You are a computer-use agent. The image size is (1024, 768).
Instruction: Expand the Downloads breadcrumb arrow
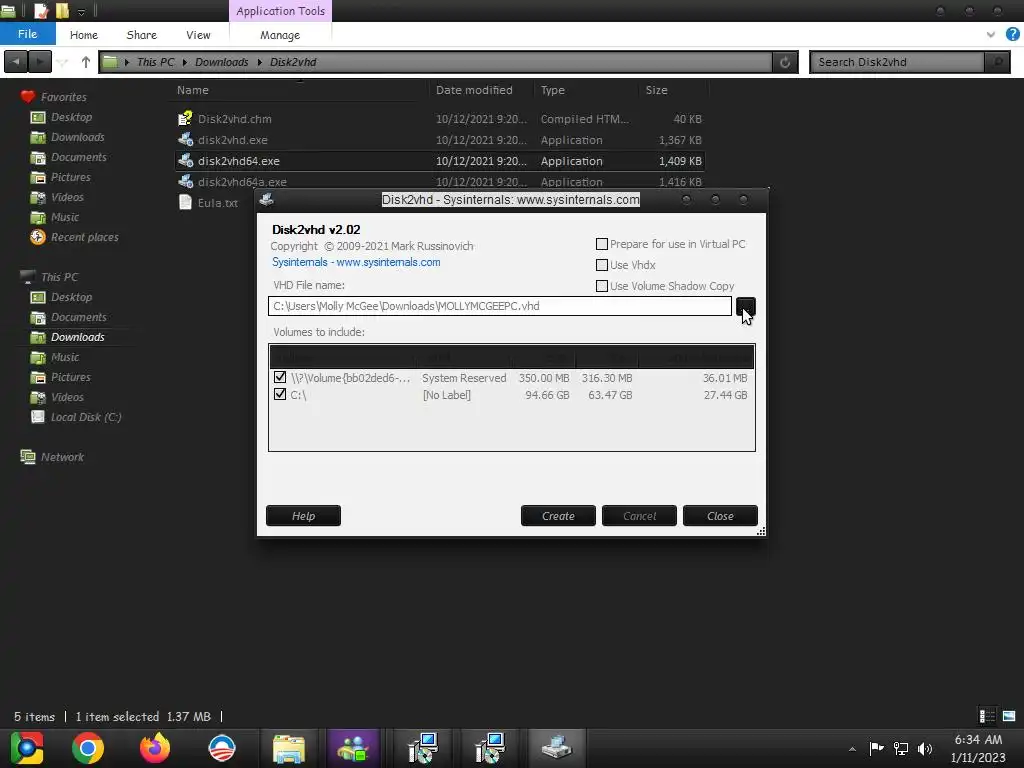[259, 62]
